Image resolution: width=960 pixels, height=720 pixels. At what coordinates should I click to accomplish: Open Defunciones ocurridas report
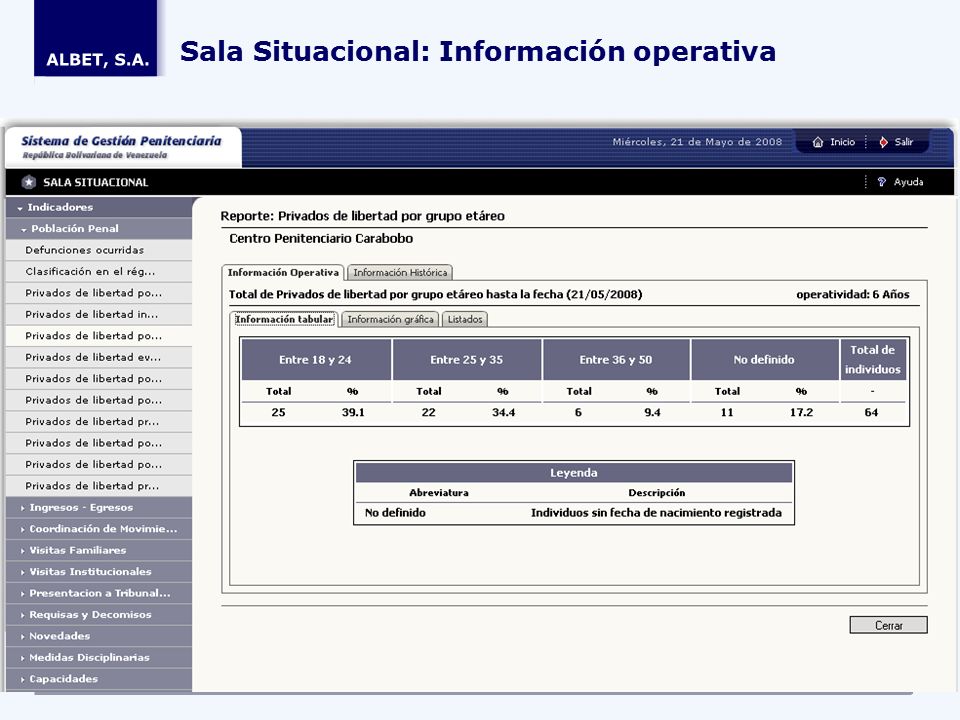tap(99, 250)
